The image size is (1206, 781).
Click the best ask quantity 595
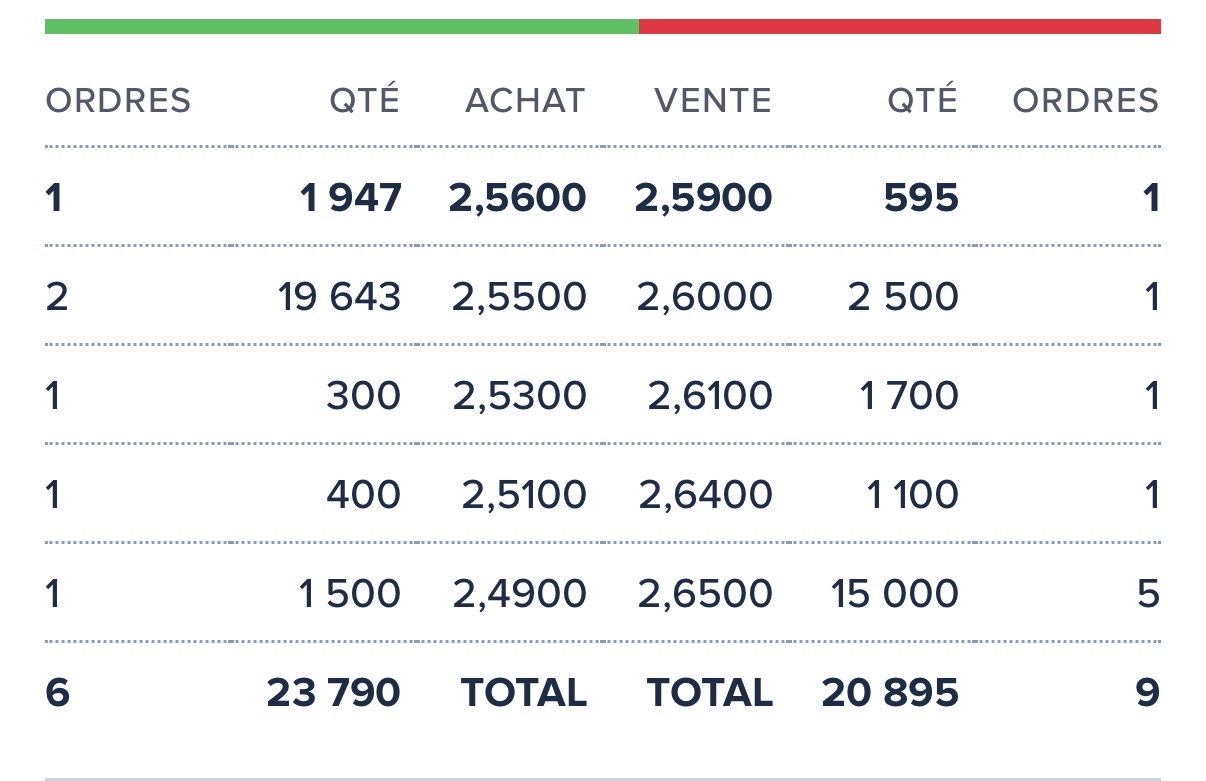921,198
